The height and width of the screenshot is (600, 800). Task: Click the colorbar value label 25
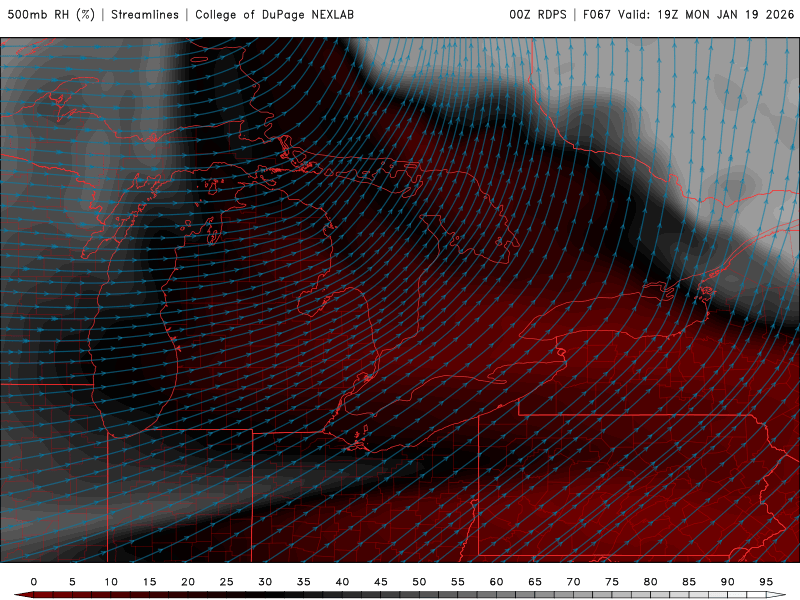point(227,582)
